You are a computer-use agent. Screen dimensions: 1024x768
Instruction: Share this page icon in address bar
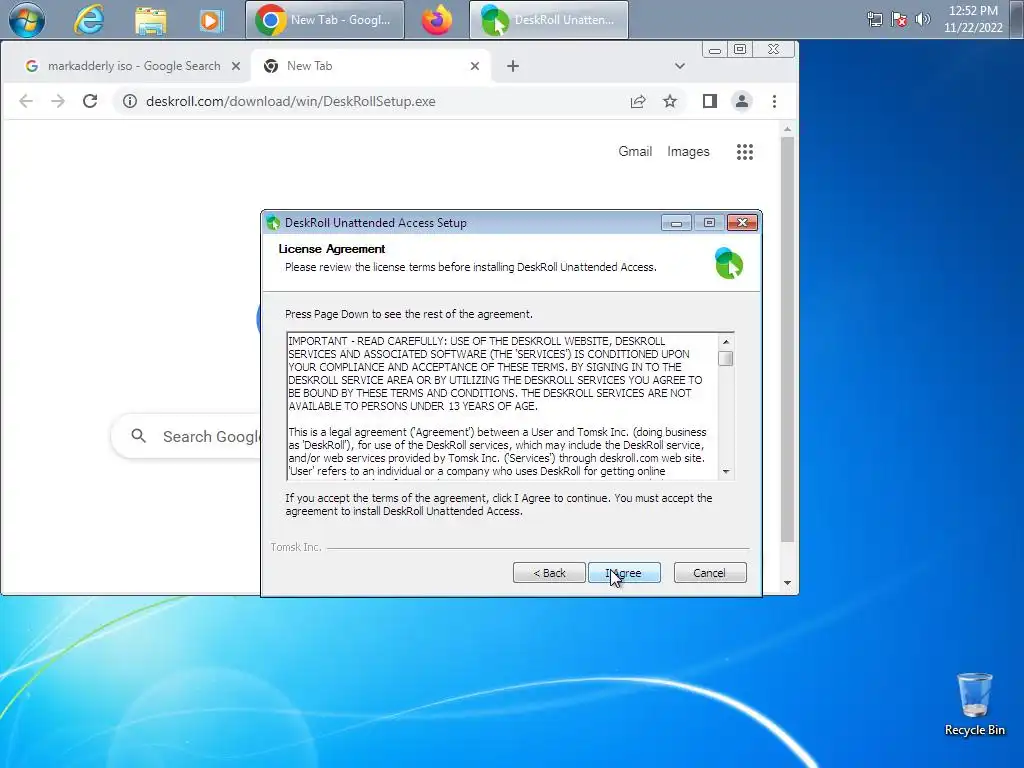(638, 101)
